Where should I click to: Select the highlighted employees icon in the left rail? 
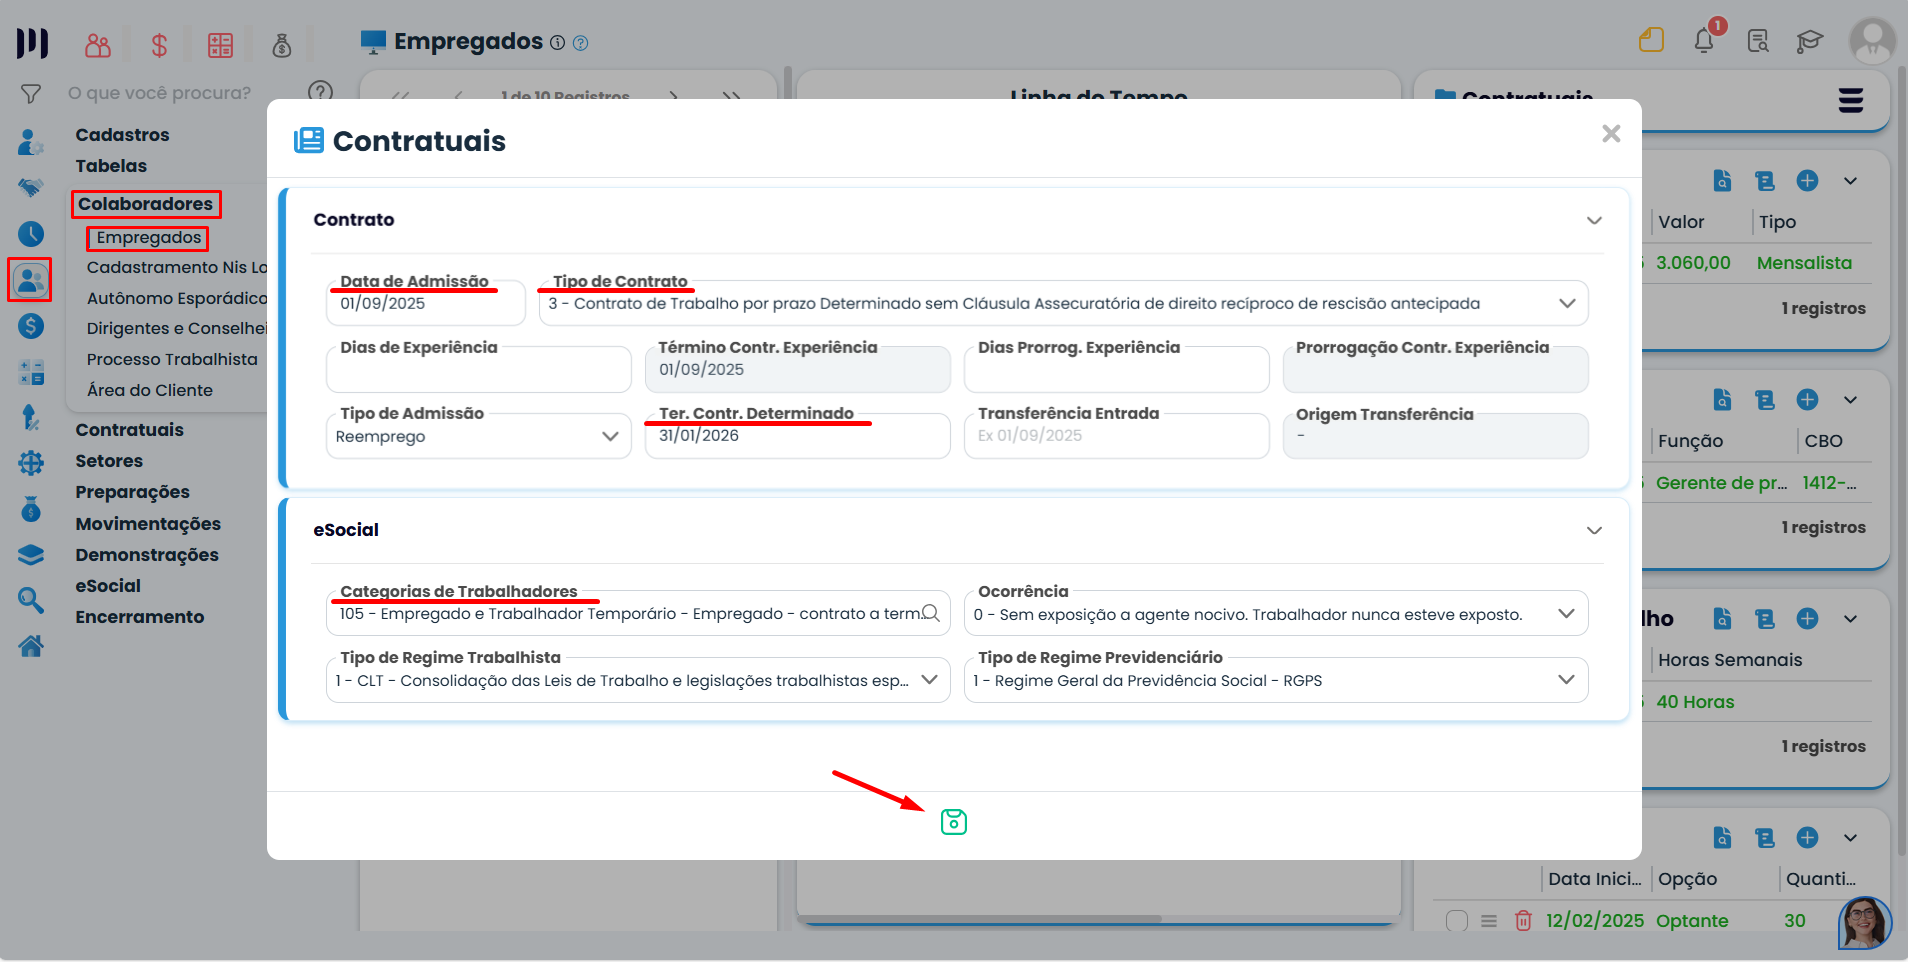30,280
